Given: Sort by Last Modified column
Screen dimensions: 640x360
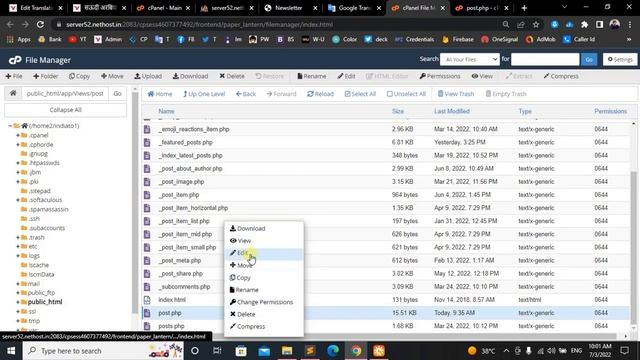Looking at the screenshot, I should [452, 111].
